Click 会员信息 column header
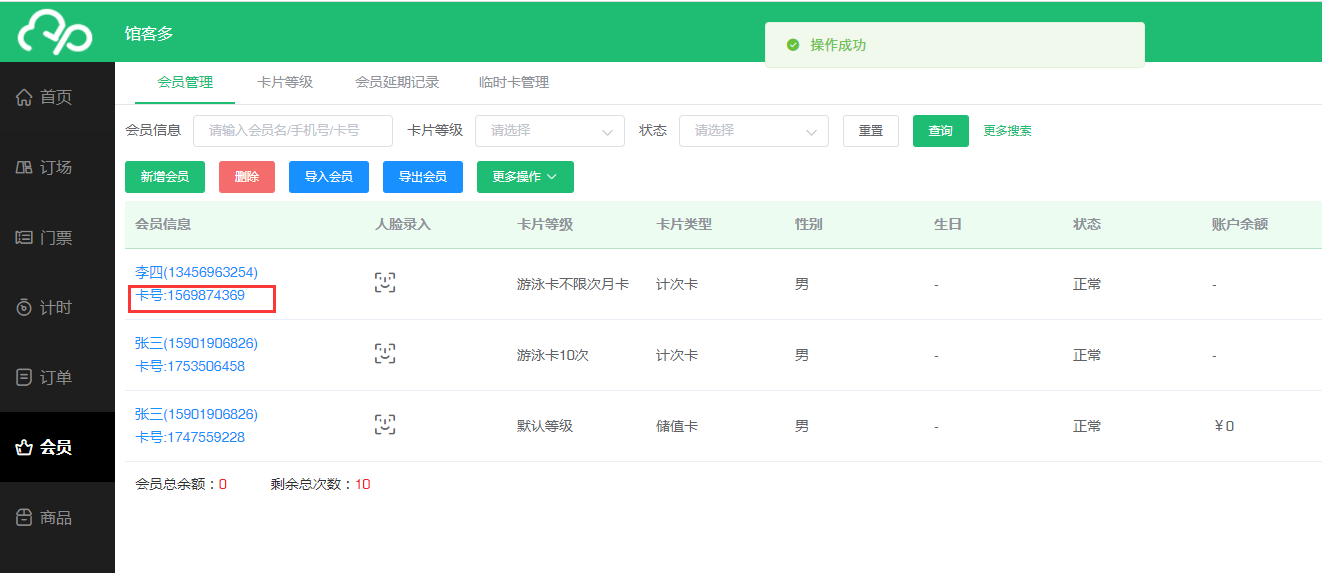 click(x=163, y=224)
